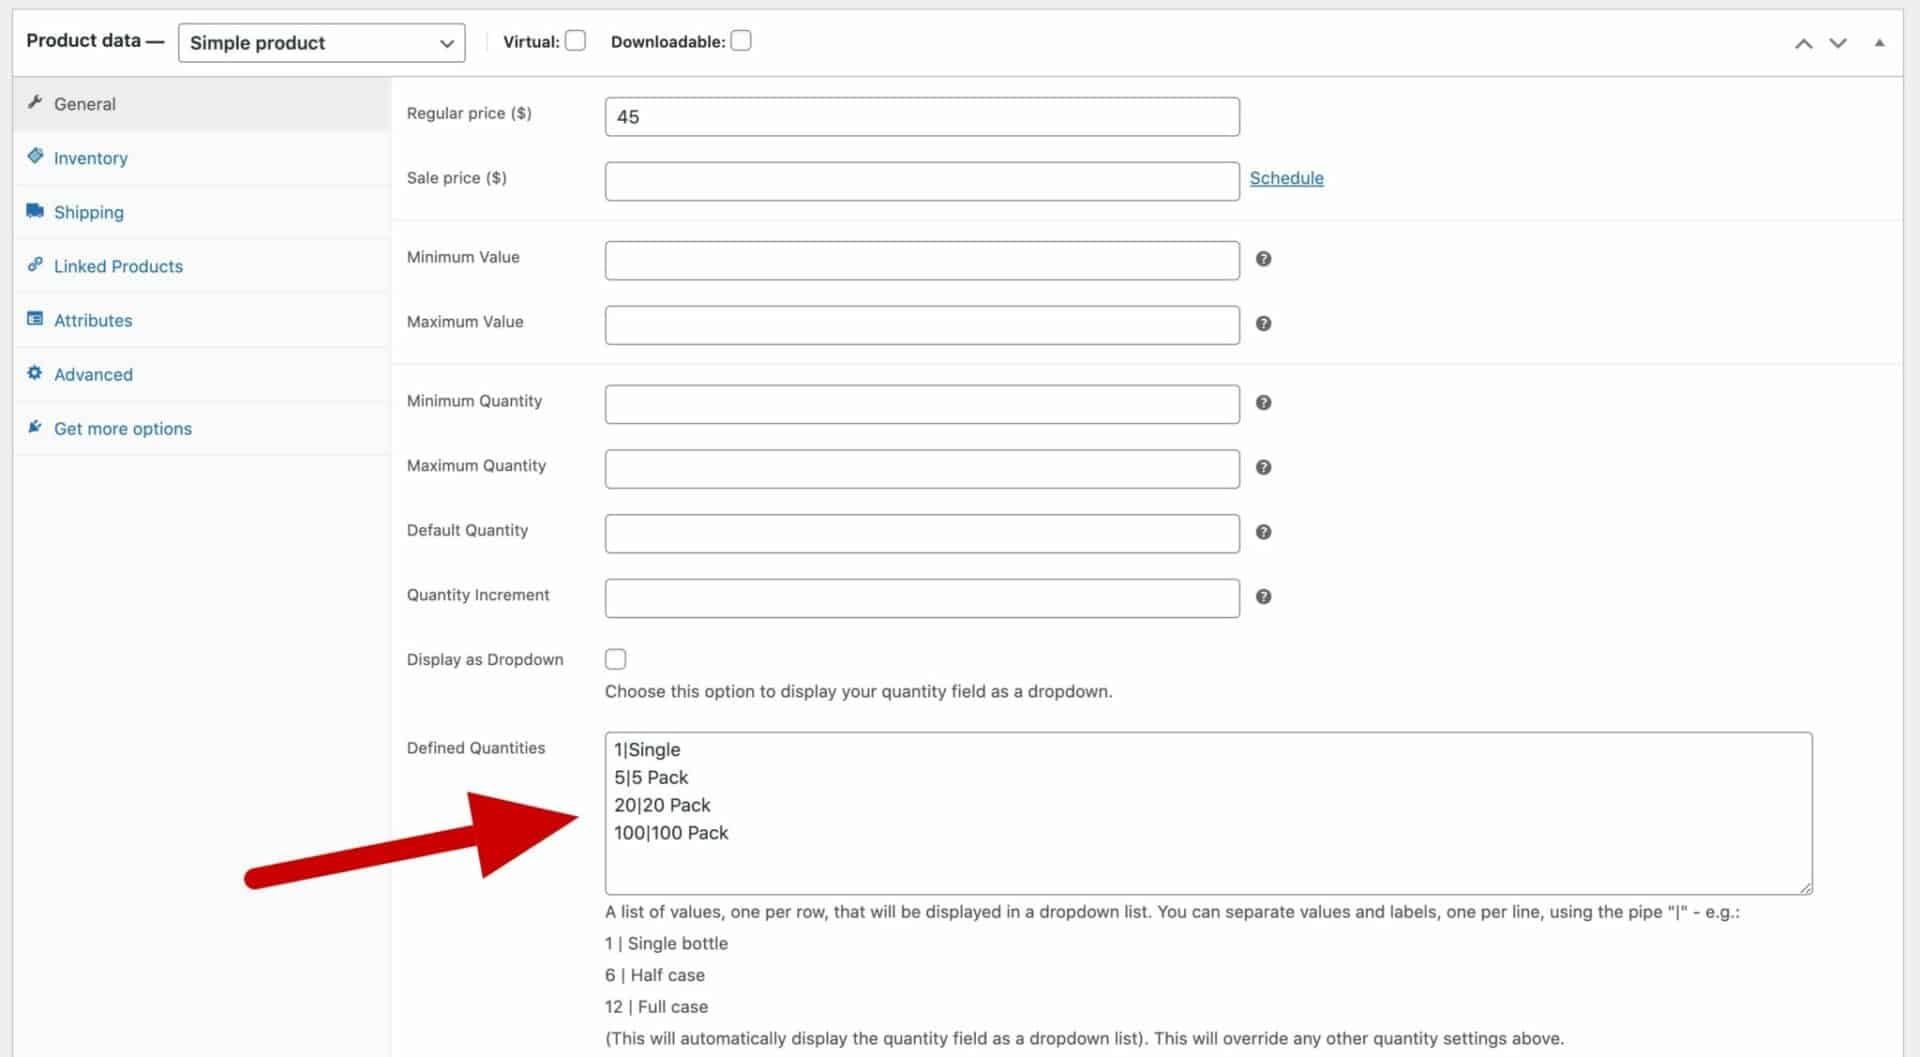The width and height of the screenshot is (1920, 1057).
Task: Click the wrench icon beside General
Action: [35, 102]
